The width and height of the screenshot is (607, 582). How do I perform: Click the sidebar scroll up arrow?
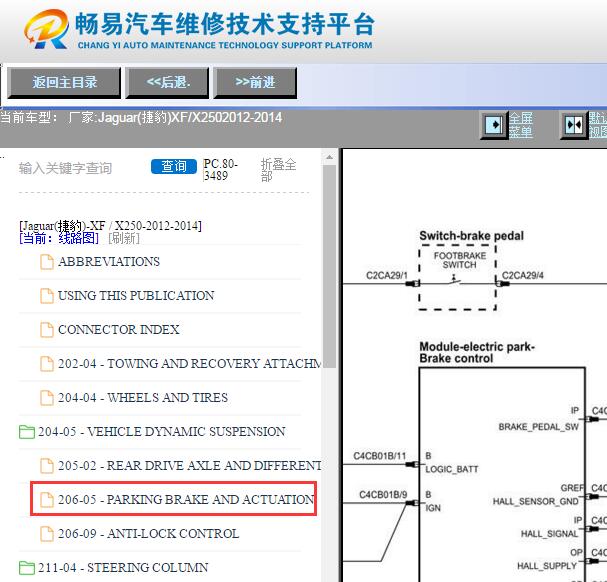click(x=329, y=157)
